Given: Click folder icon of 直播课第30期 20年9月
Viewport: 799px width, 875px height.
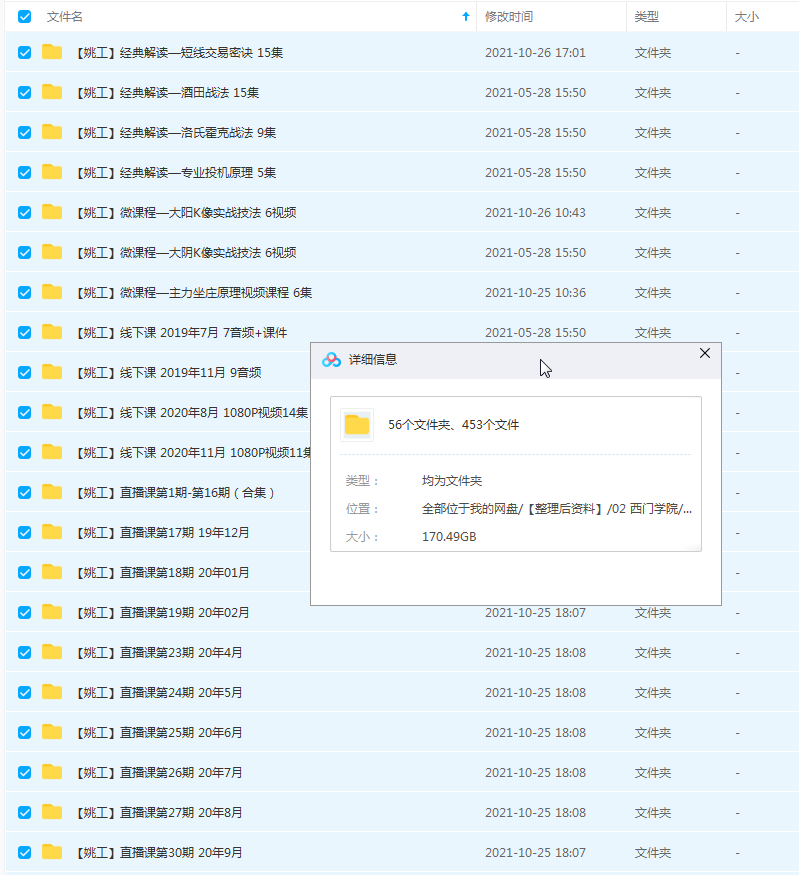Looking at the screenshot, I should [x=52, y=852].
